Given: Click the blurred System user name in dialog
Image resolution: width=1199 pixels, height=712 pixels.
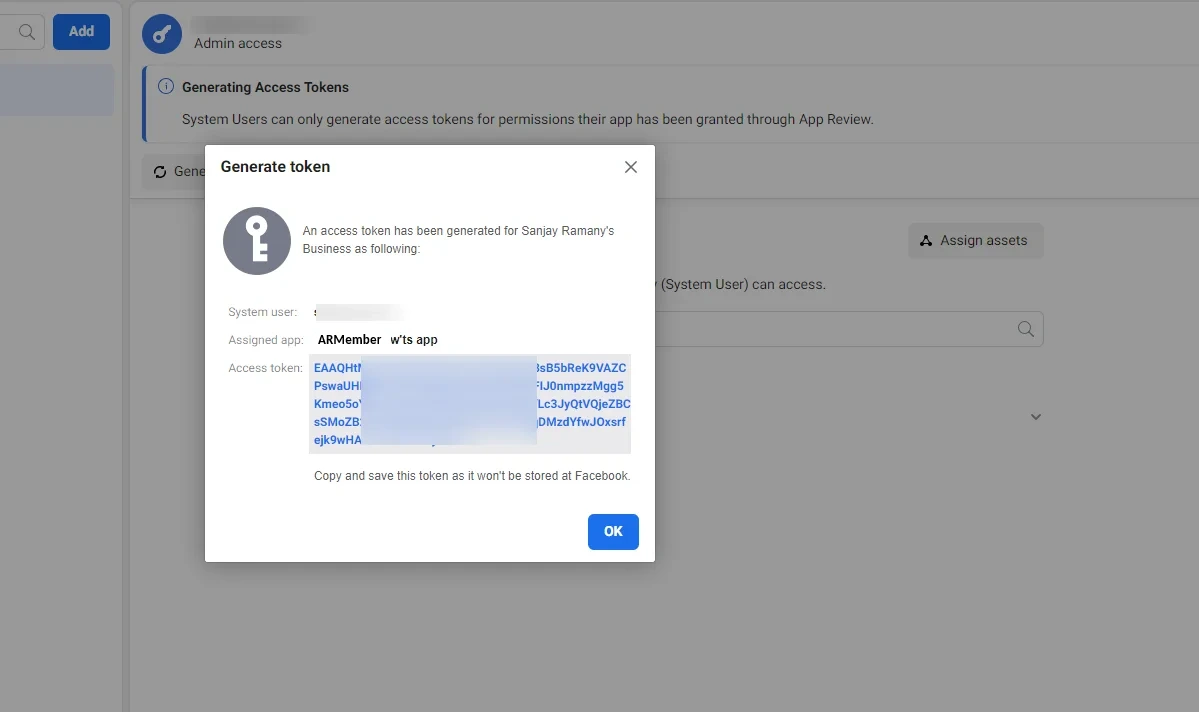Looking at the screenshot, I should [x=358, y=312].
